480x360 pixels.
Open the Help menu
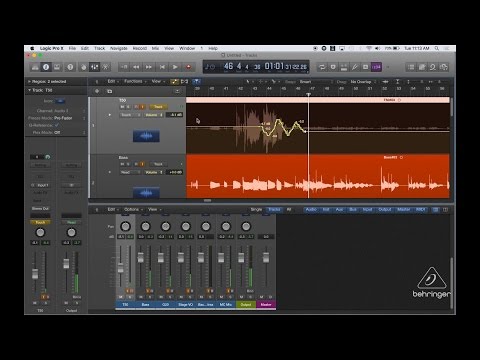[213, 48]
